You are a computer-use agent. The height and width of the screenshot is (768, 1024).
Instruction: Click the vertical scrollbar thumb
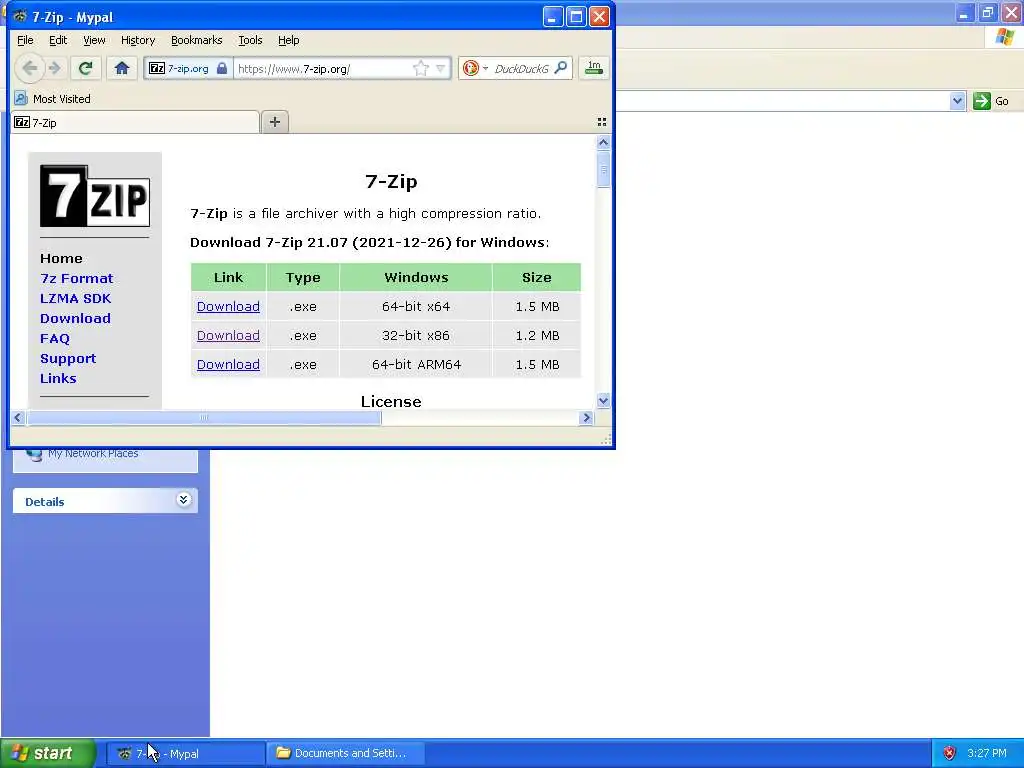pos(603,170)
